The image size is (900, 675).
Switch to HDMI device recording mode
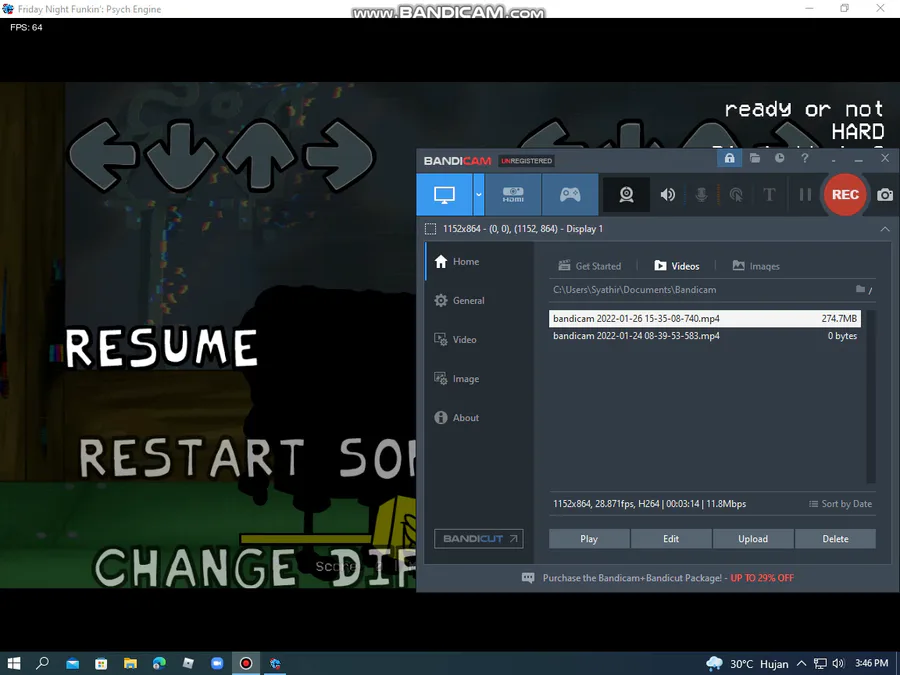click(x=513, y=195)
